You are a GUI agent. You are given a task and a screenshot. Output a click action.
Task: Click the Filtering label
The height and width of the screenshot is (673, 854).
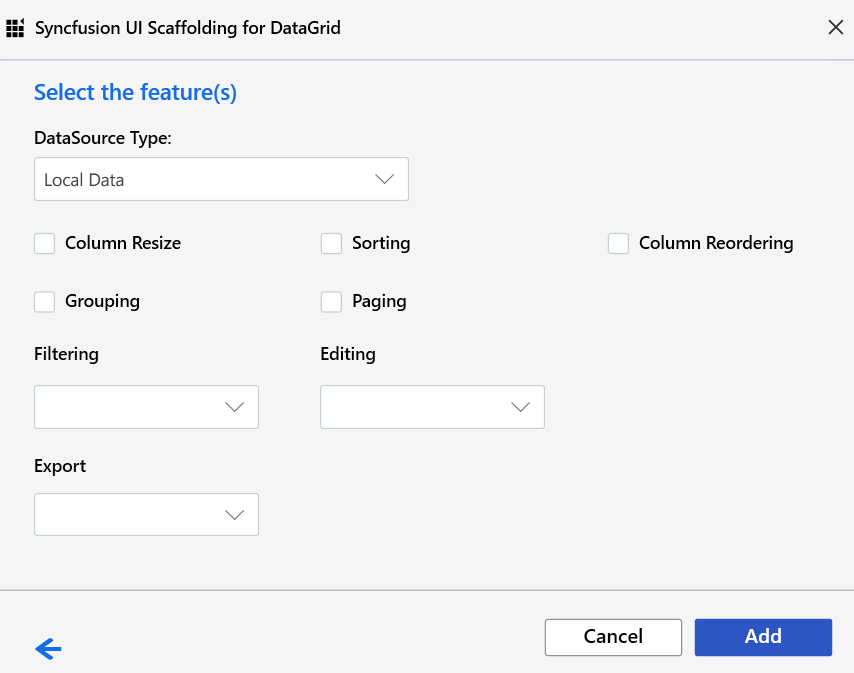66,354
